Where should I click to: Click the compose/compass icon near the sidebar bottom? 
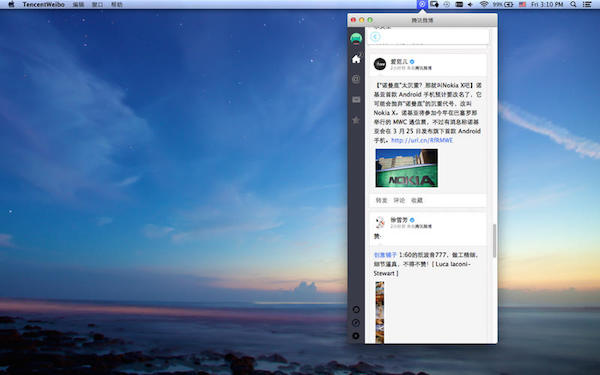coord(356,323)
